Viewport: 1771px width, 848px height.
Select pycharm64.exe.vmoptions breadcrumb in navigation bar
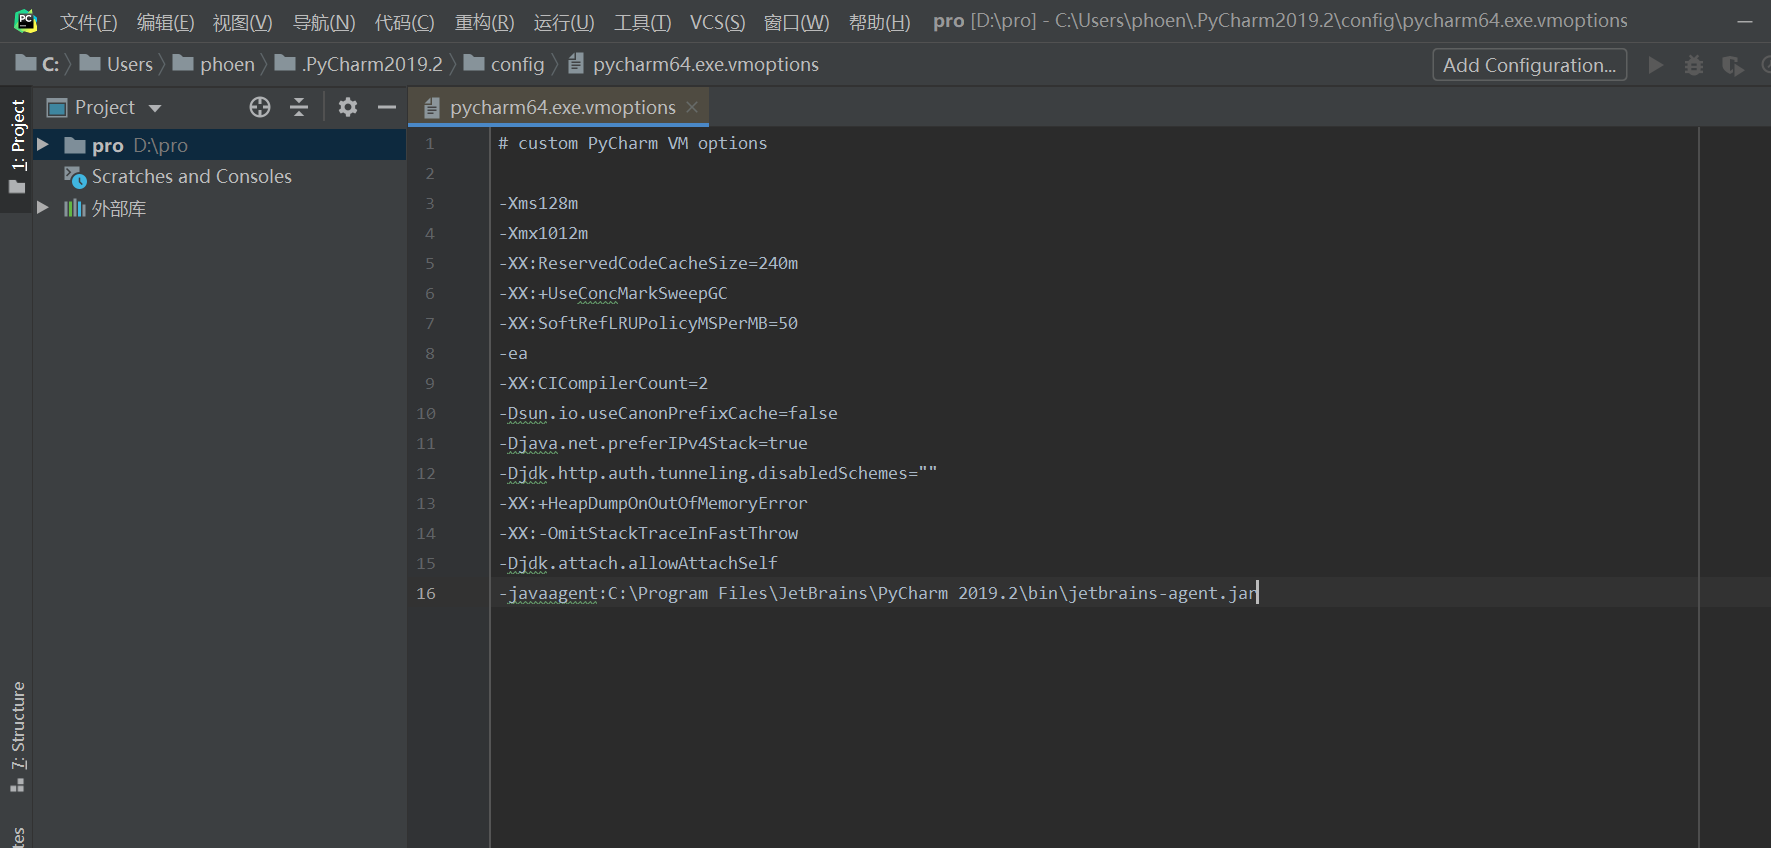(x=693, y=64)
